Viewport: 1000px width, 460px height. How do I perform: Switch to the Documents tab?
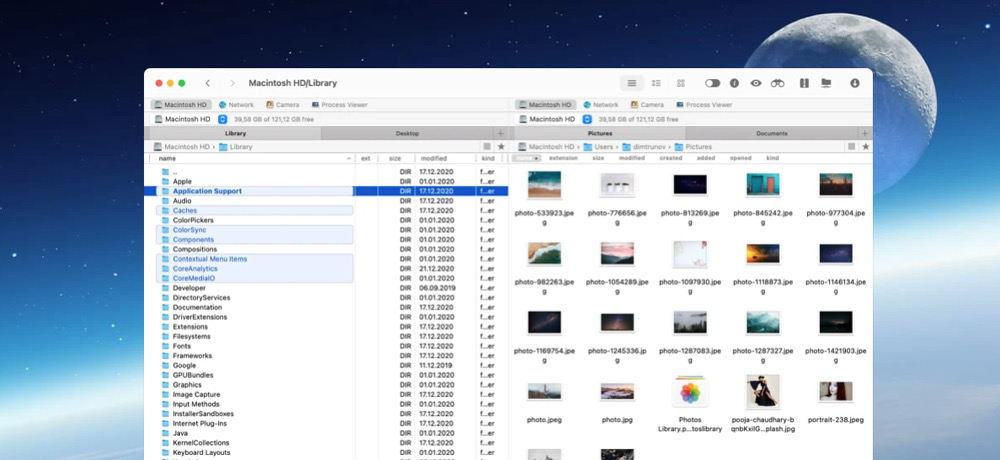point(771,133)
